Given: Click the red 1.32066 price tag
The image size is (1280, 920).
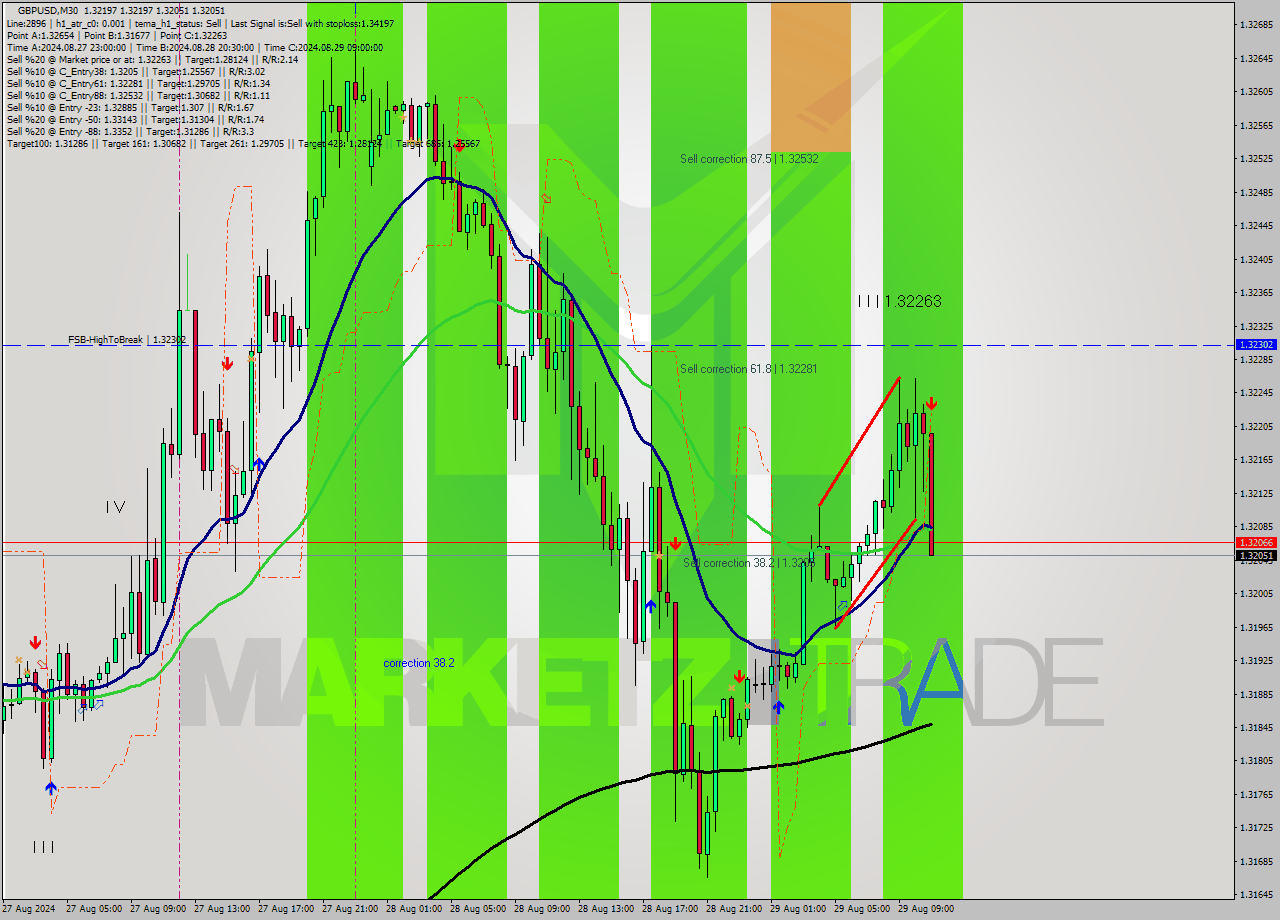Looking at the screenshot, I should pos(1256,542).
